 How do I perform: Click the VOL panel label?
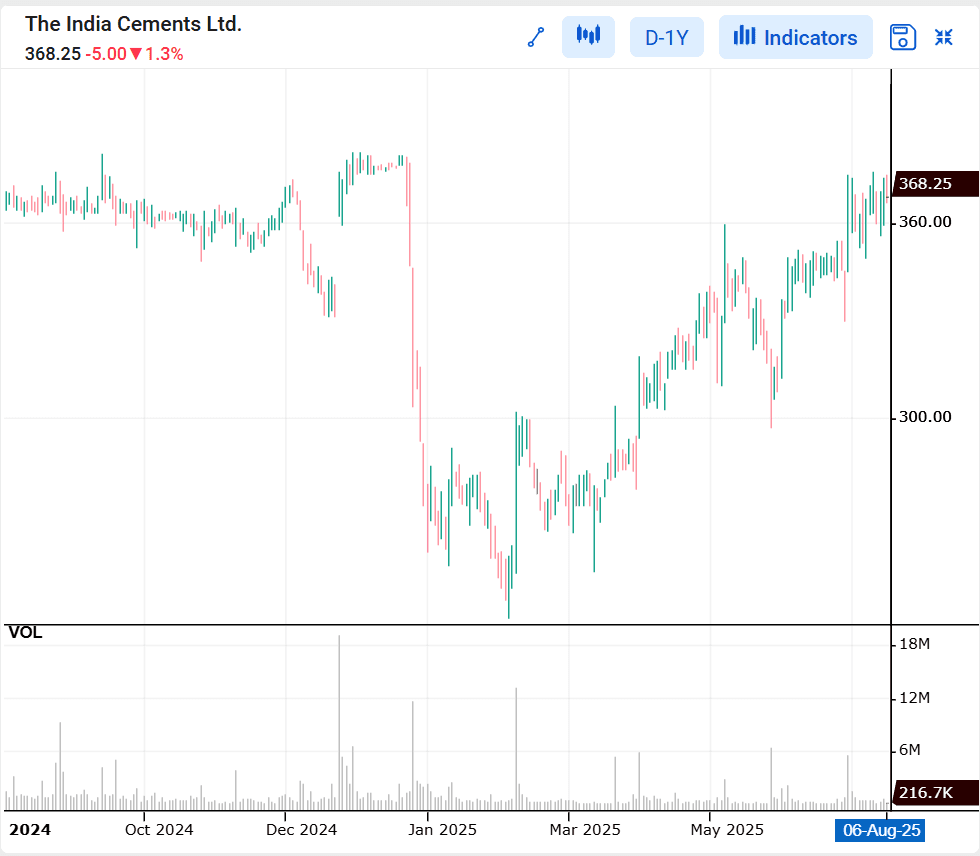coord(25,633)
